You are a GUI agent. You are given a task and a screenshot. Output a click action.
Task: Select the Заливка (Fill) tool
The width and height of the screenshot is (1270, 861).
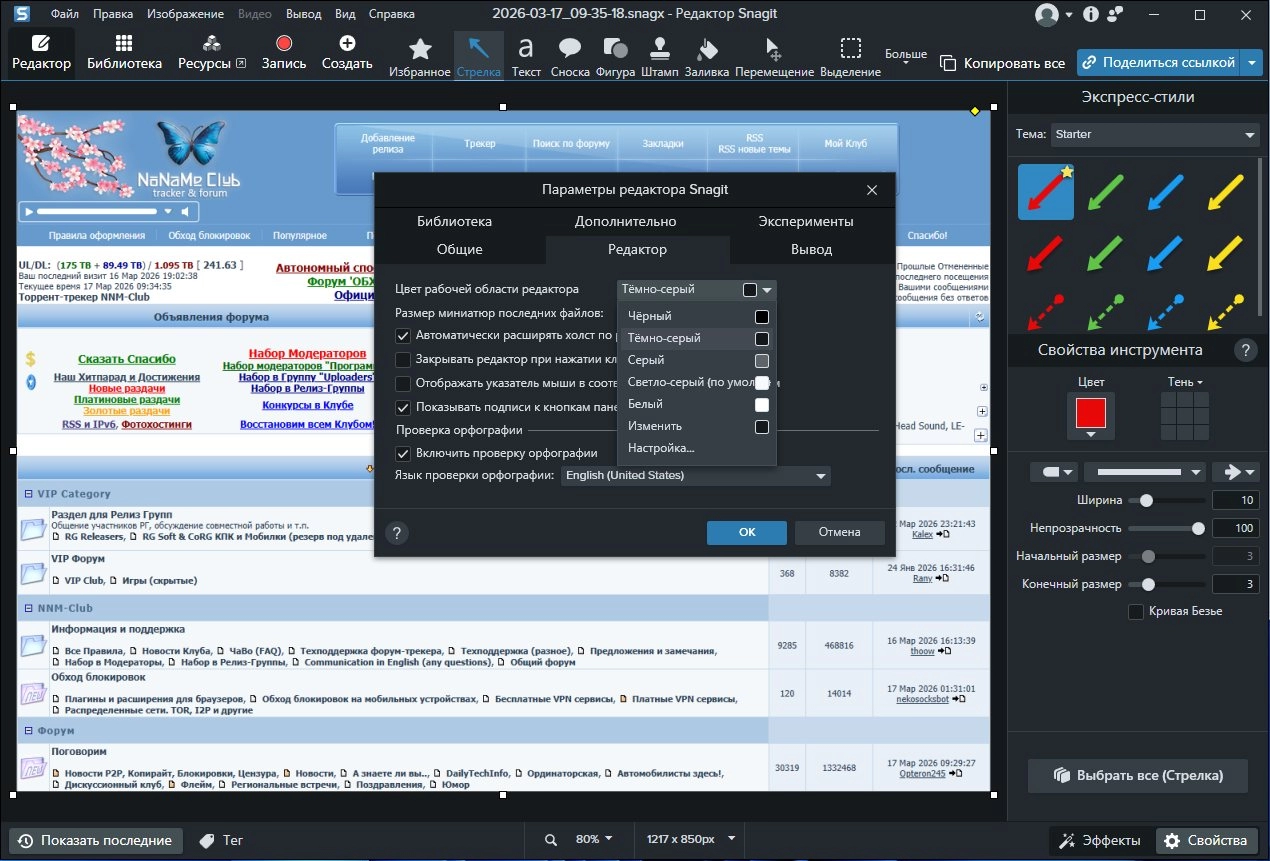(707, 56)
